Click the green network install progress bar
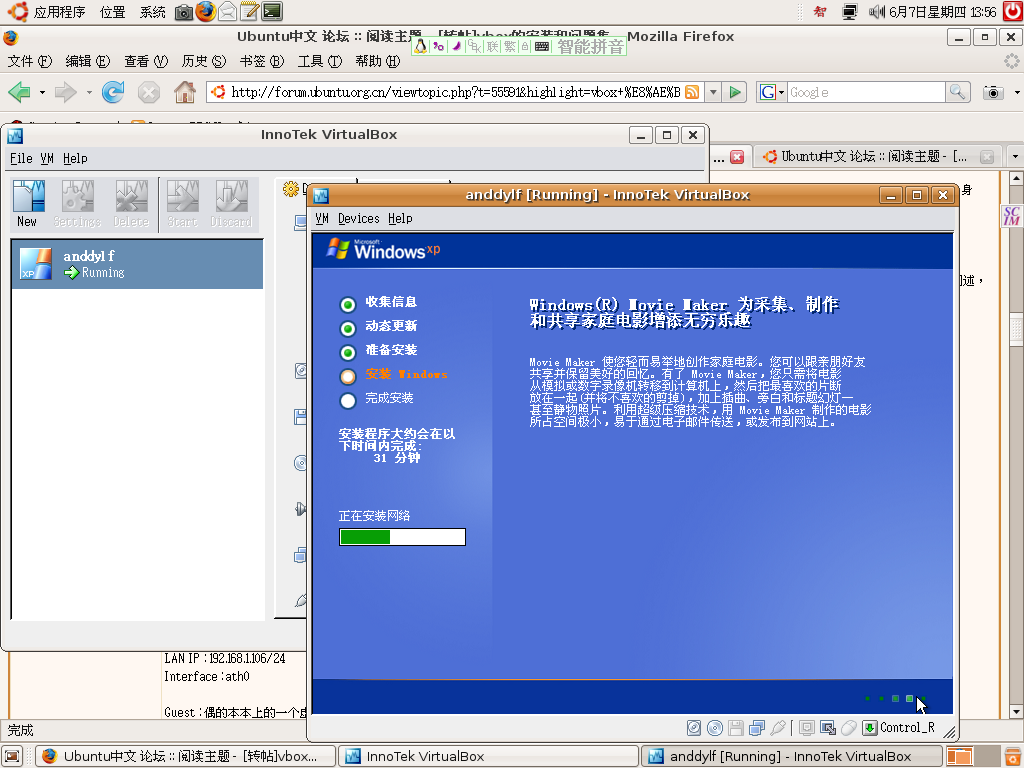 click(402, 537)
